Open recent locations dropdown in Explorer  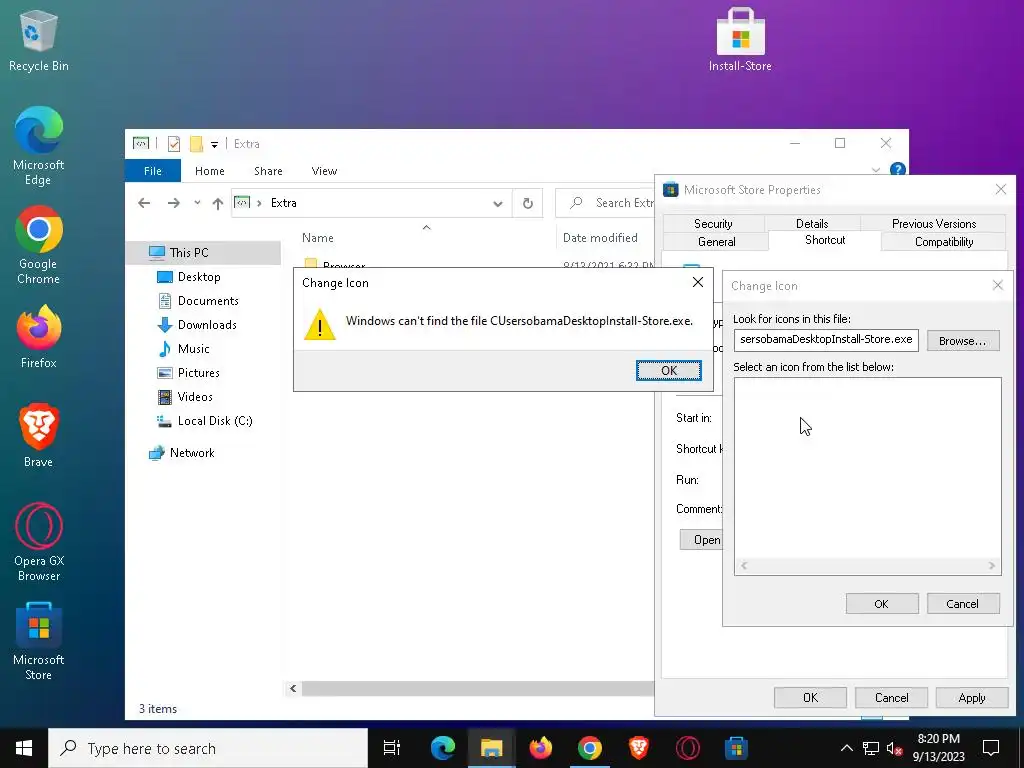(197, 203)
